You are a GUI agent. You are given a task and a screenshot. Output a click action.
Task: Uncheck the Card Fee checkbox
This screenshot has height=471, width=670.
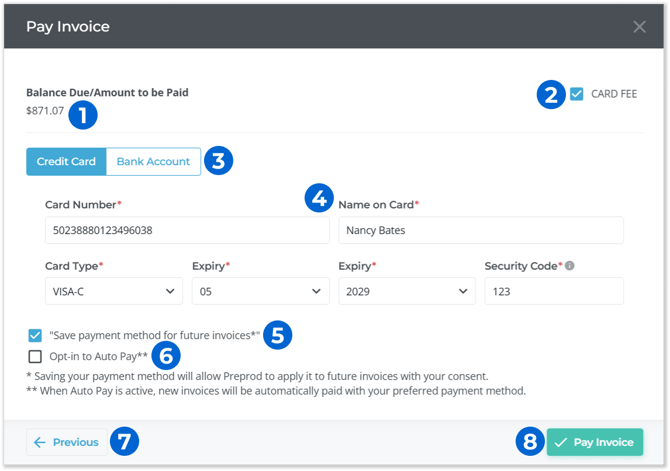(577, 95)
